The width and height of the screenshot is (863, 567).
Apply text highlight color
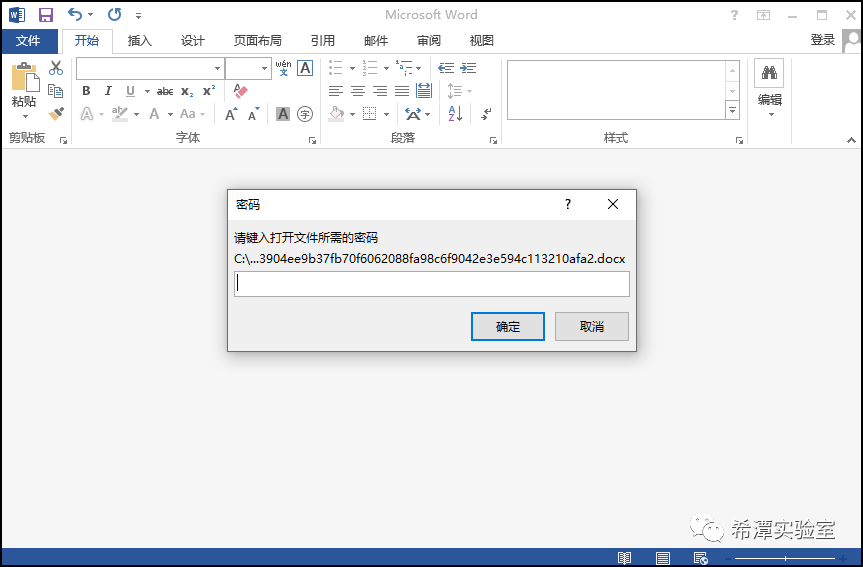point(119,114)
